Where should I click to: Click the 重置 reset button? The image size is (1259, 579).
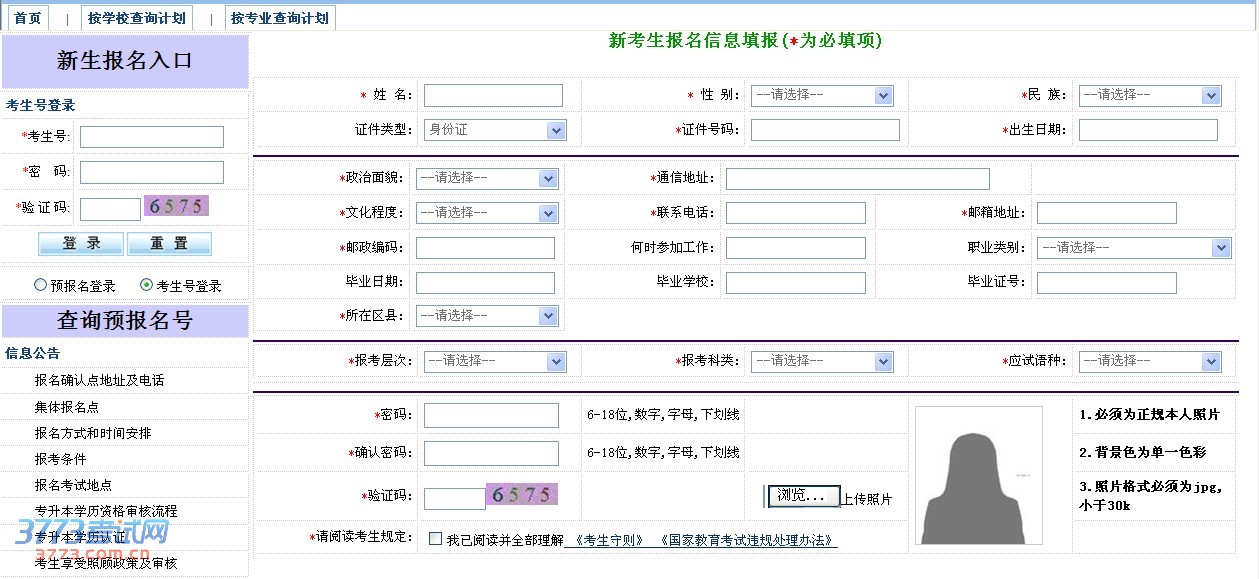click(x=169, y=244)
